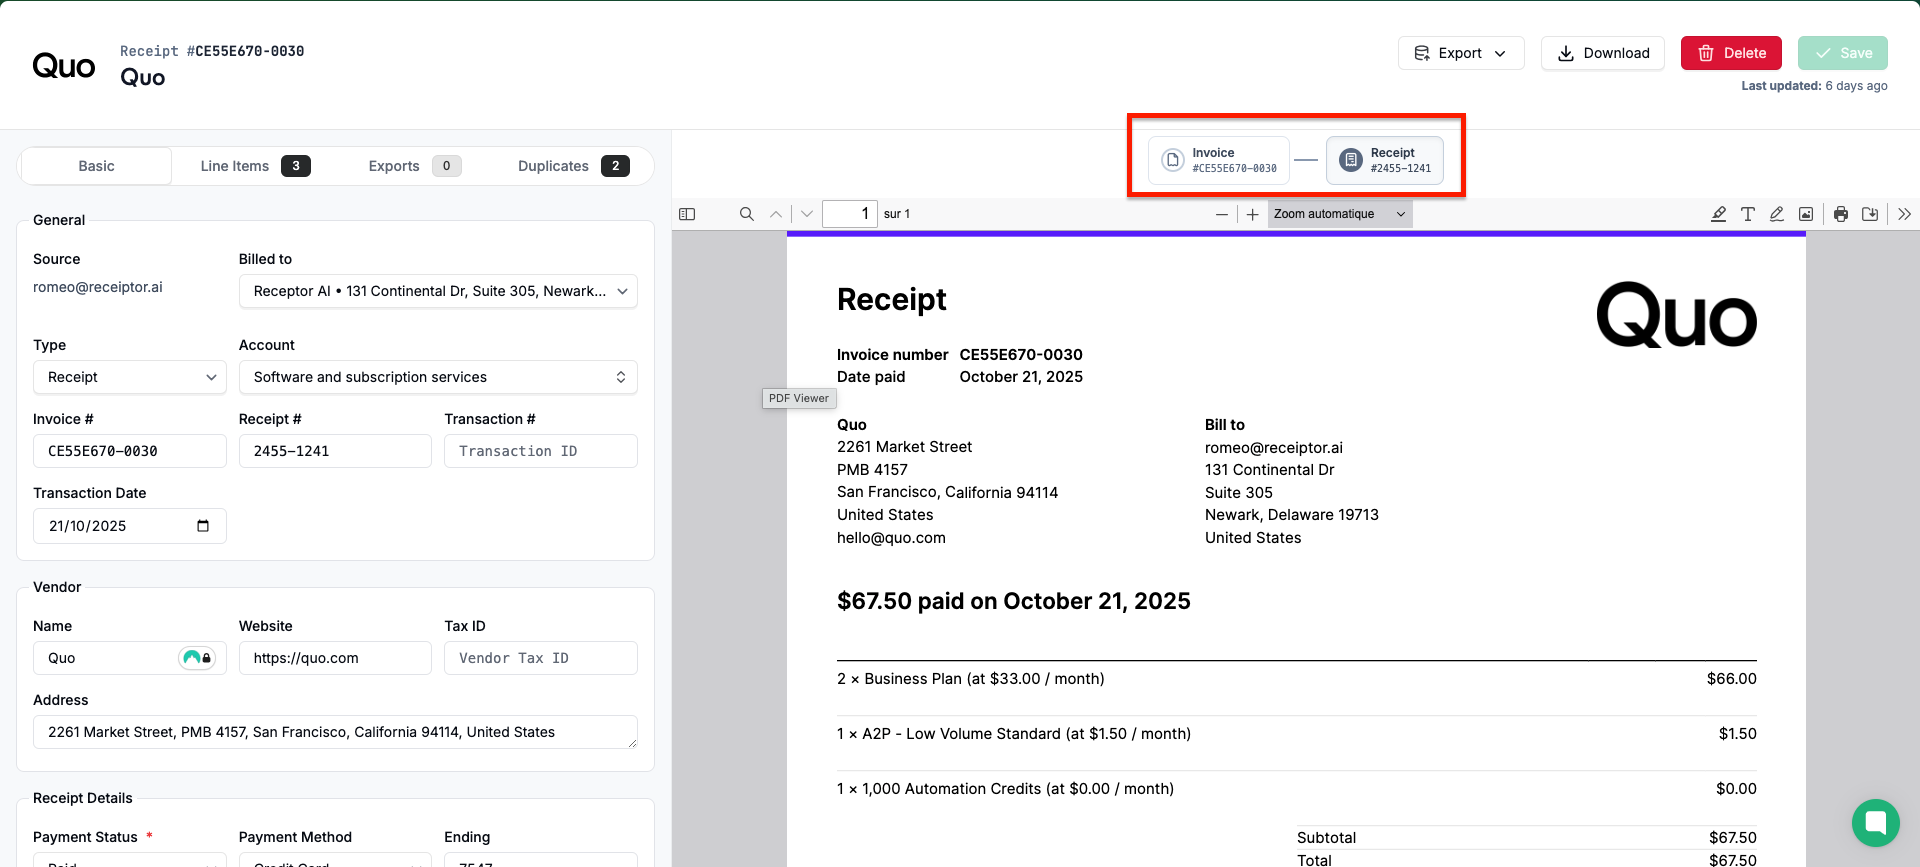Click the vendor verified lock badge
This screenshot has height=867, width=1920.
[197, 658]
